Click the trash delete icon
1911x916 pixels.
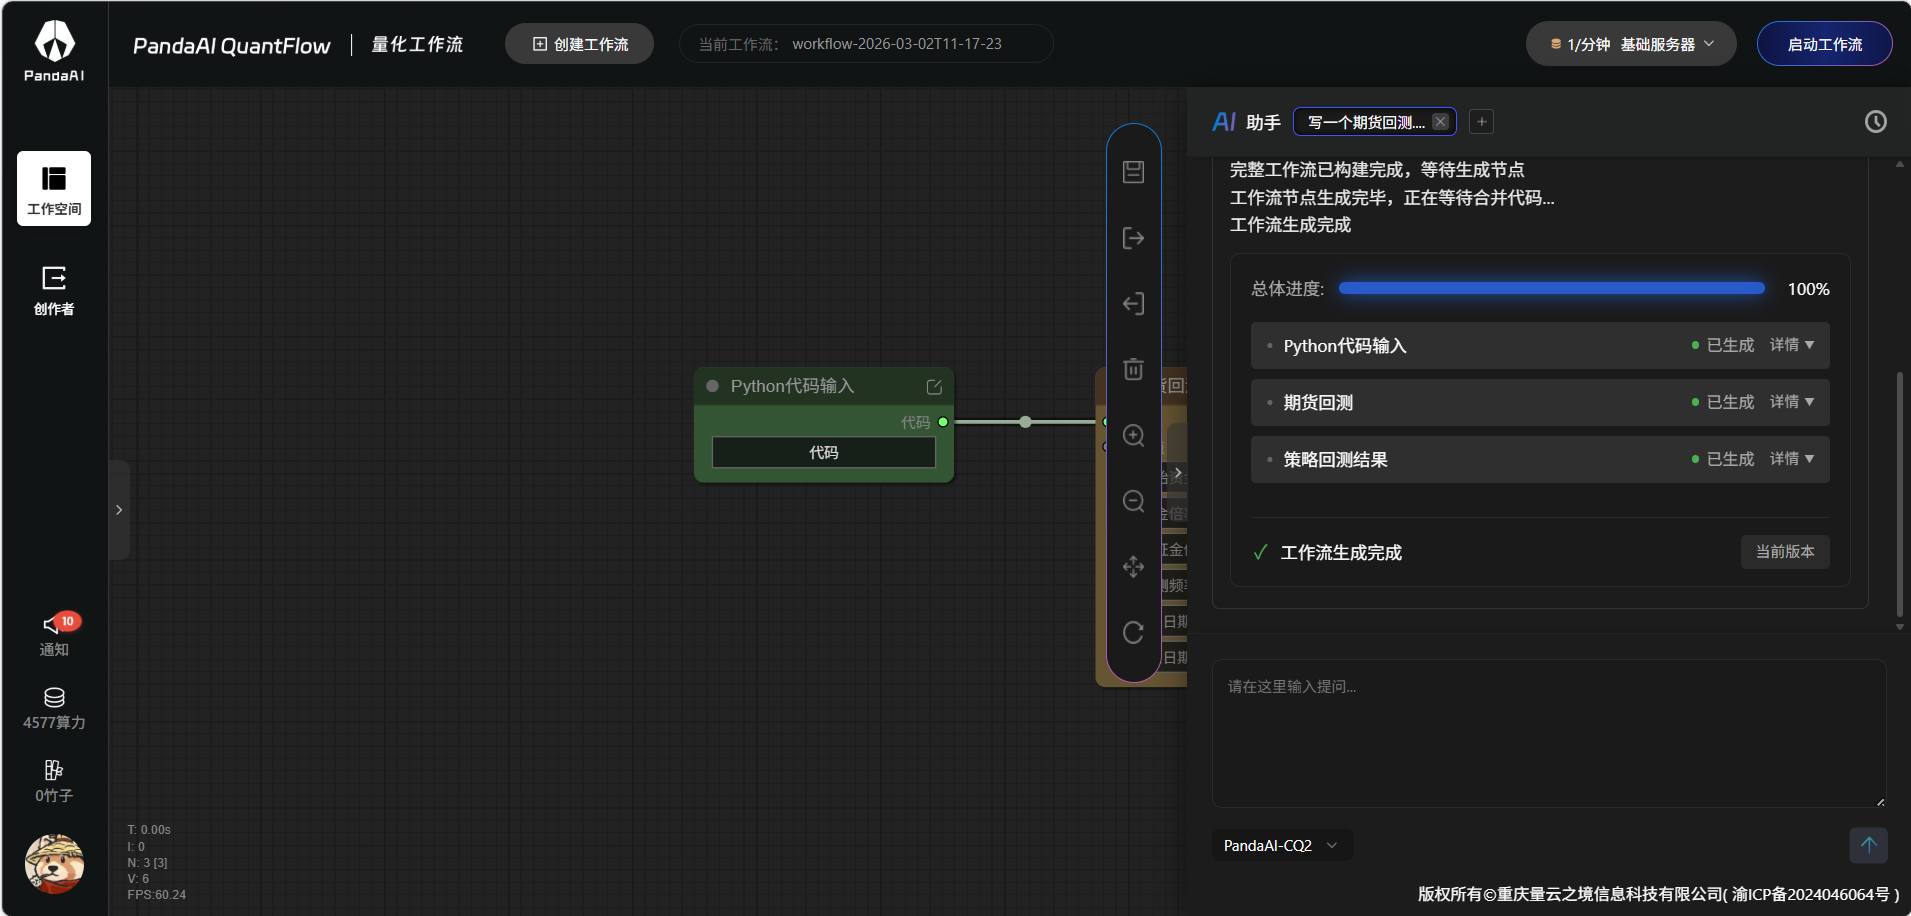tap(1133, 369)
